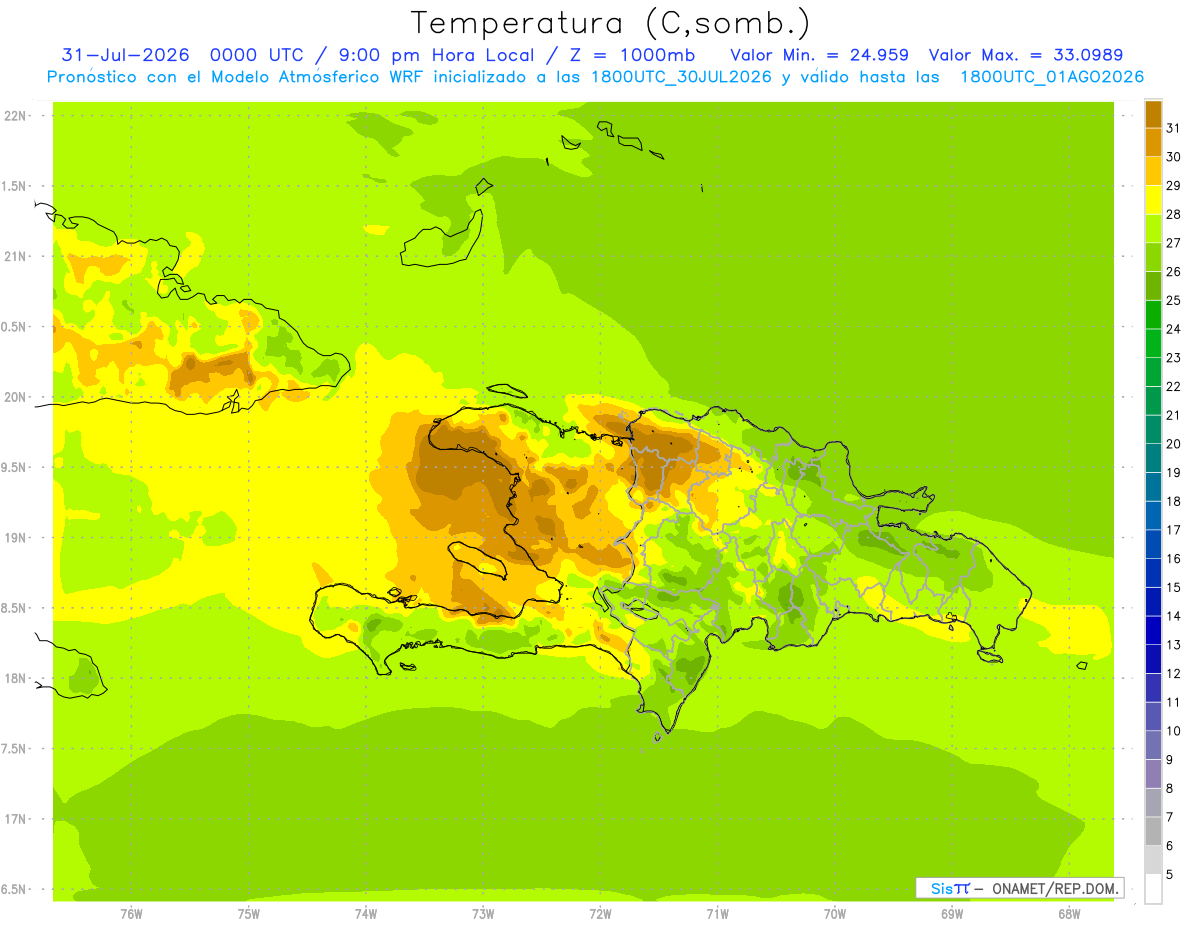Click the '72W' longitude label
Viewport: 1200px width, 927px height.
[x=600, y=913]
